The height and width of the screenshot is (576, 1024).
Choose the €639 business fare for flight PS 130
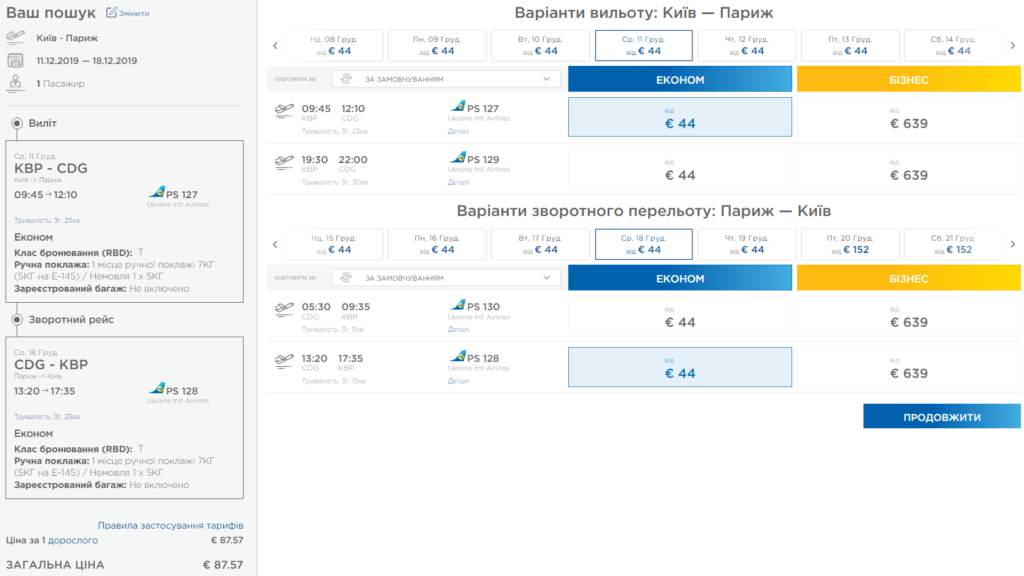pyautogui.click(x=908, y=316)
